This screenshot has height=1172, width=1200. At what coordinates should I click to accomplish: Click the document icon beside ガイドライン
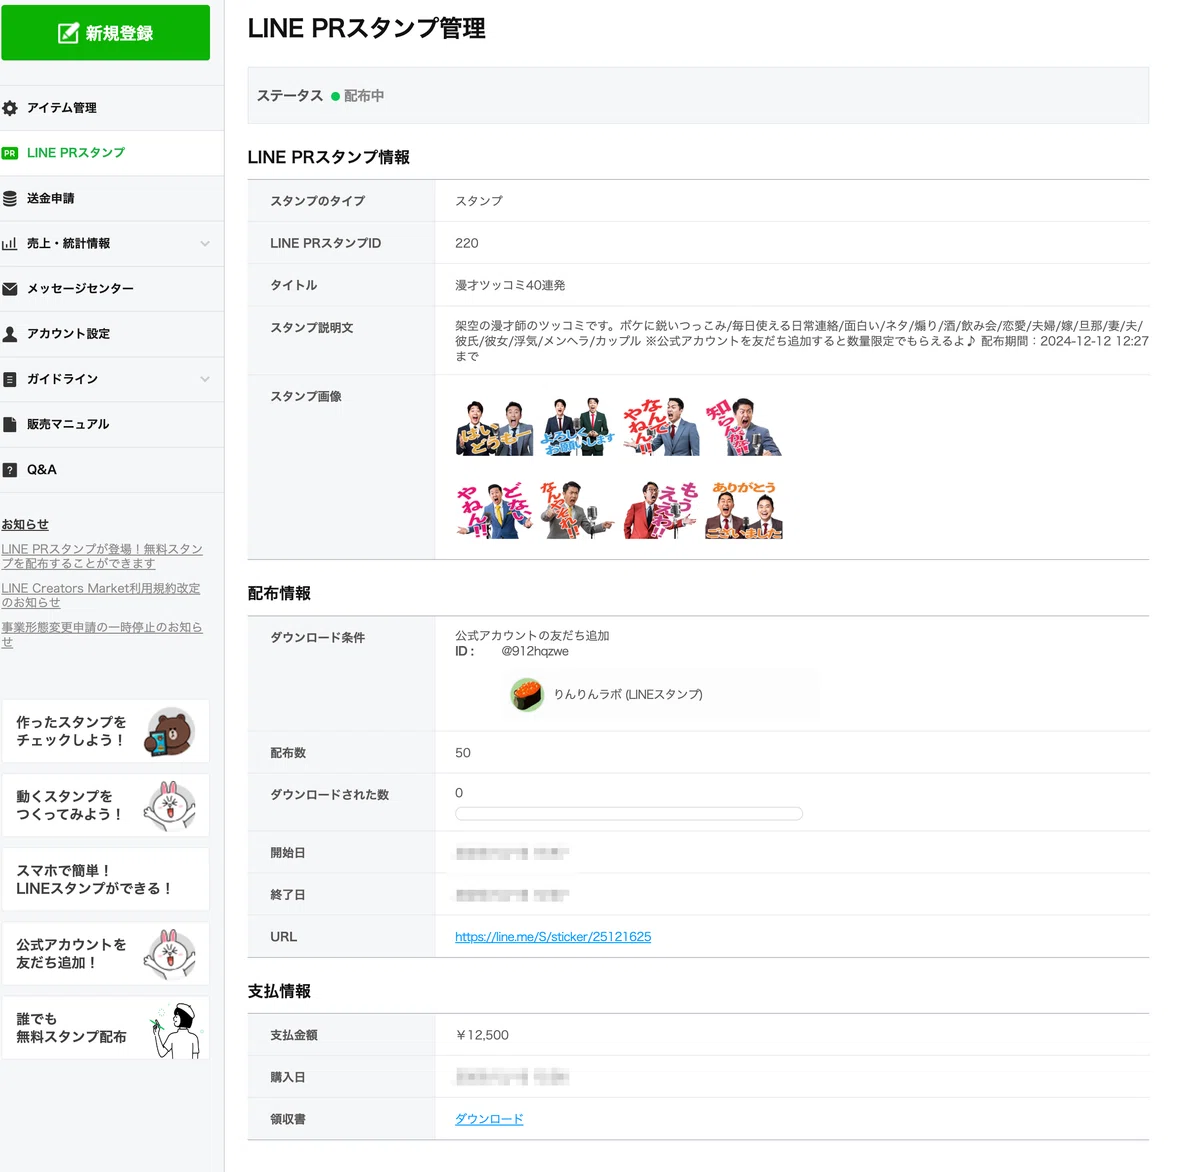(x=10, y=379)
